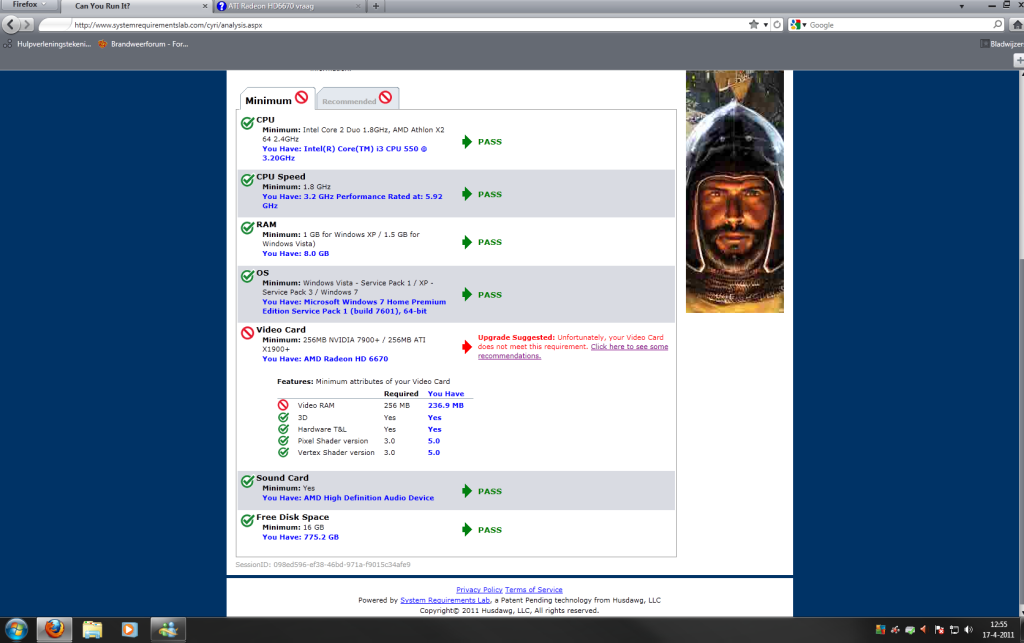The image size is (1024, 643).
Task: Open the Hulpverleningstekeni... bookmark
Action: (x=48, y=44)
